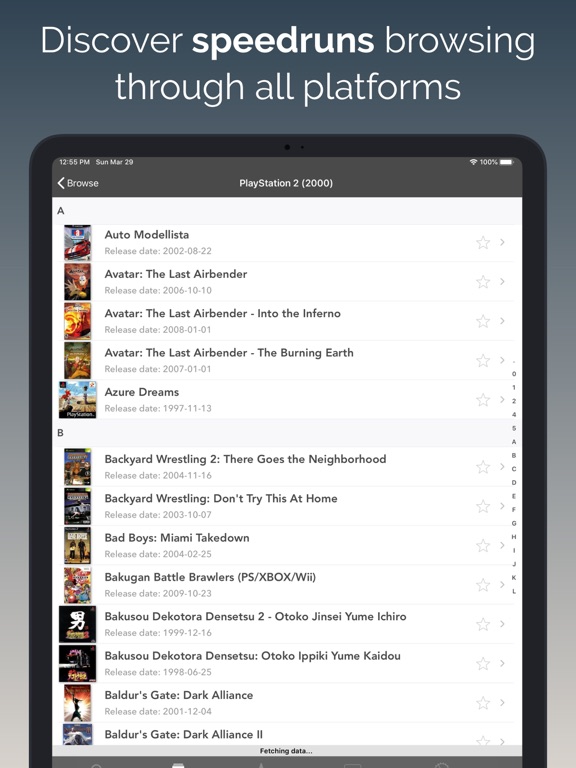The height and width of the screenshot is (768, 576).
Task: Select Backyard Wrestling 2: There Goes the Neighborhood
Action: (x=245, y=459)
